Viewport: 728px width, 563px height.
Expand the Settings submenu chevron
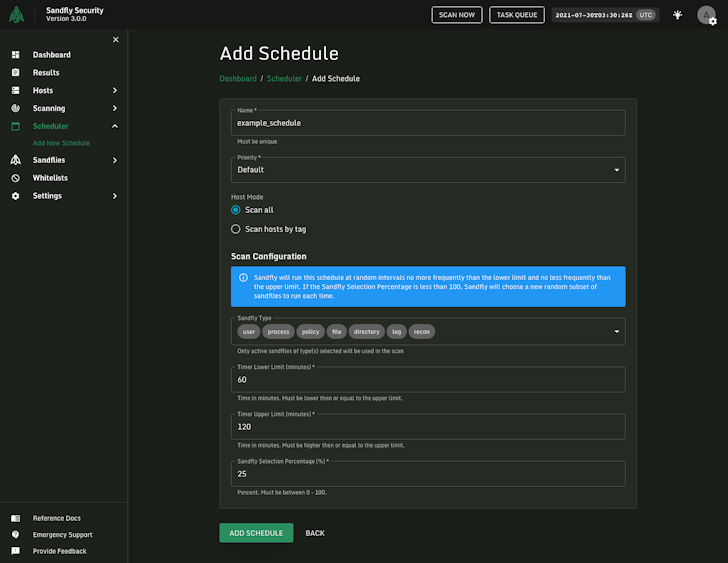[115, 196]
